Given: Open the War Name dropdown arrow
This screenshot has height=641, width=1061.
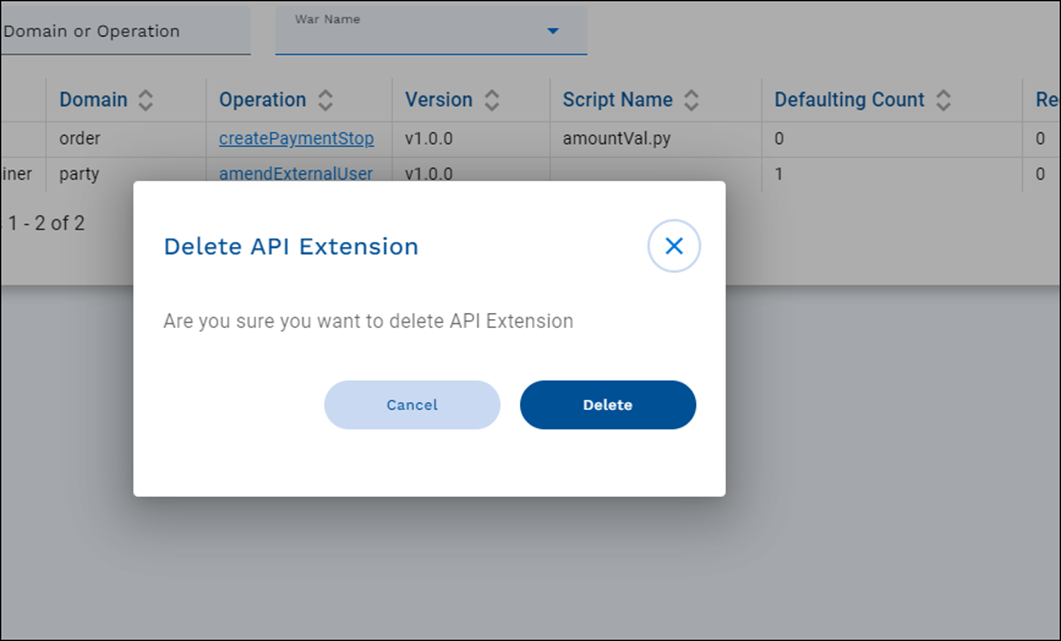Looking at the screenshot, I should [x=553, y=32].
